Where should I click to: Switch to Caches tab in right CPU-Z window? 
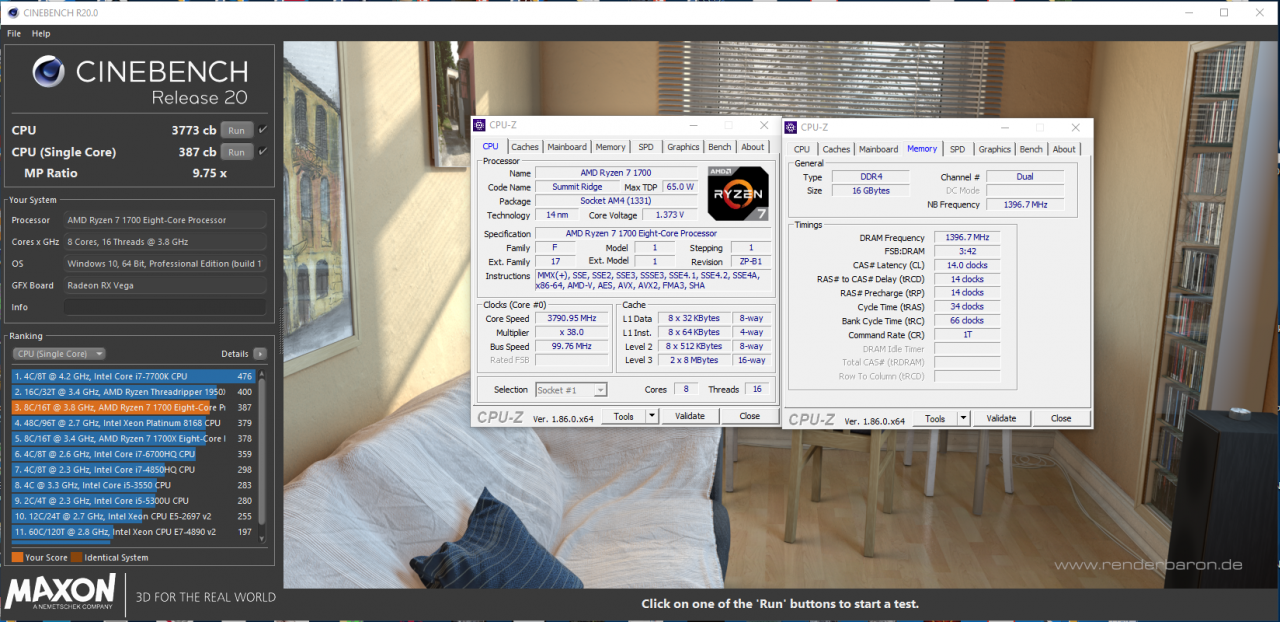(x=836, y=149)
